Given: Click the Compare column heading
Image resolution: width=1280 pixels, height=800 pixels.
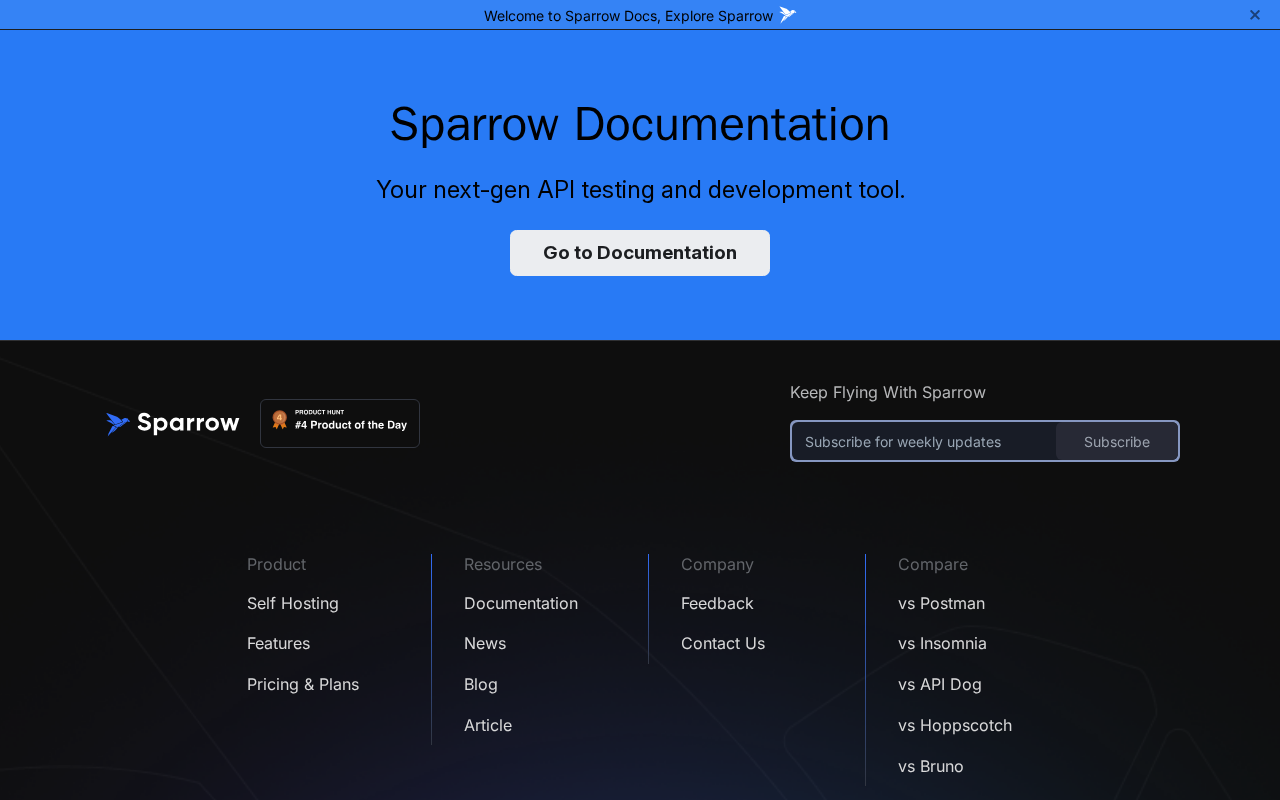Looking at the screenshot, I should (933, 564).
